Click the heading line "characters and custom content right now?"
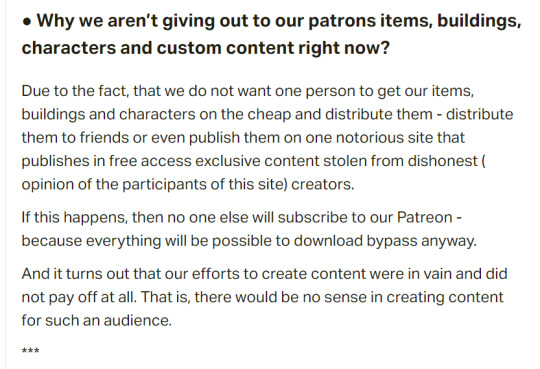 [206, 48]
